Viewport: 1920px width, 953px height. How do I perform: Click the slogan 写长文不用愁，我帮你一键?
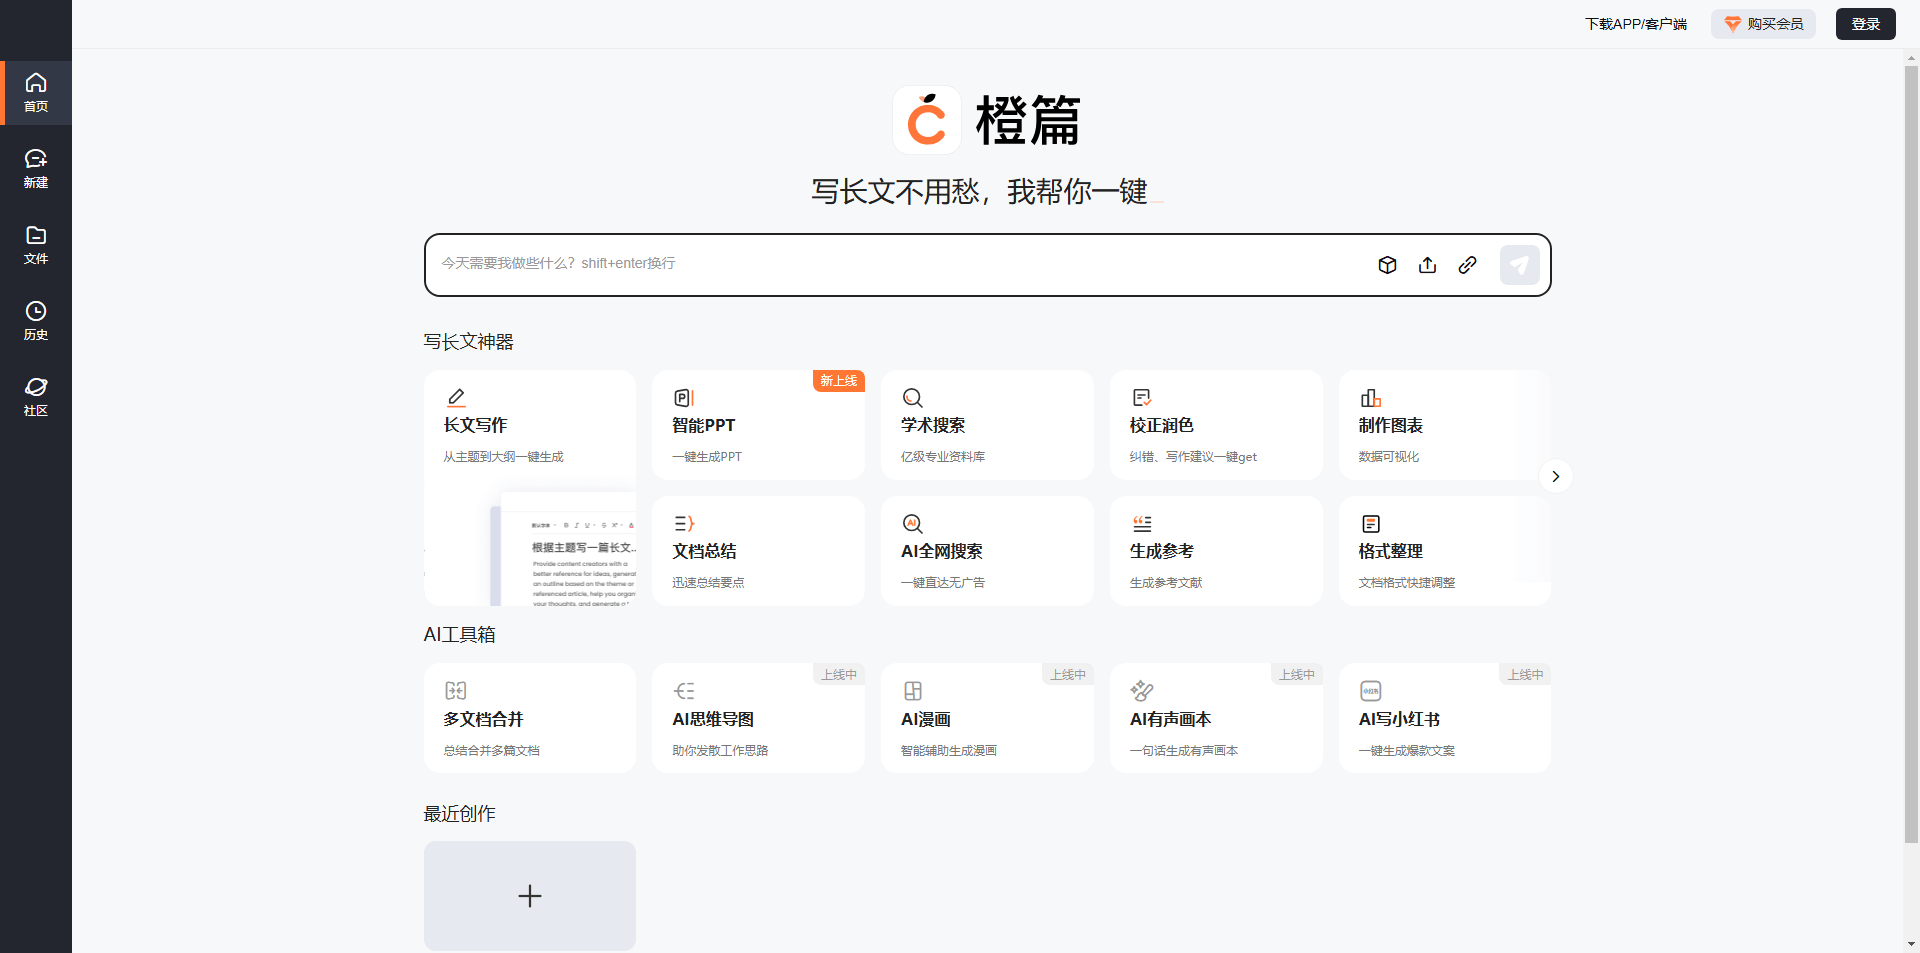(979, 191)
